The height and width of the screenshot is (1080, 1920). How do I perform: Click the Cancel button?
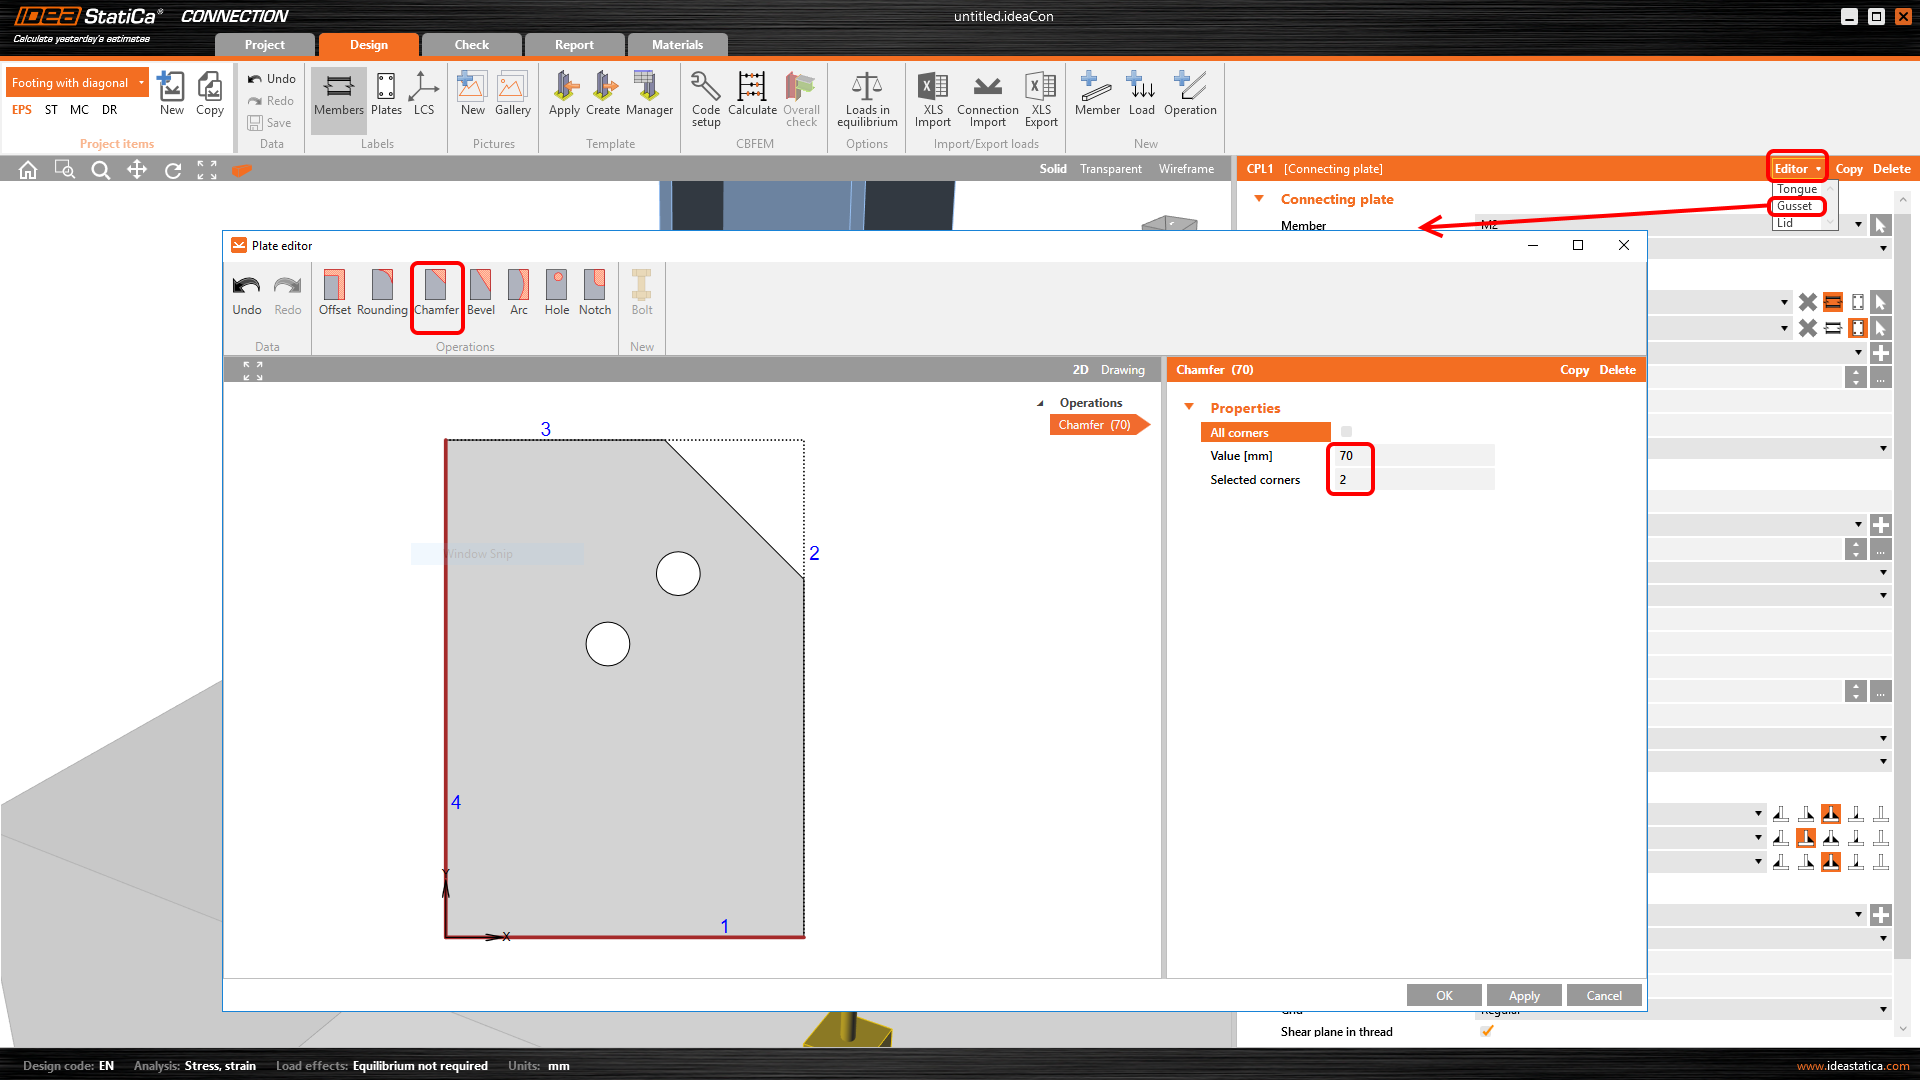pos(1603,995)
